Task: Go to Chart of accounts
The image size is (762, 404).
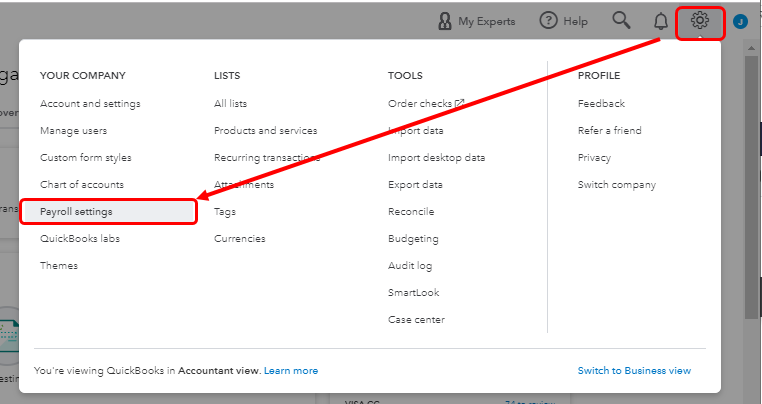Action: coord(82,185)
